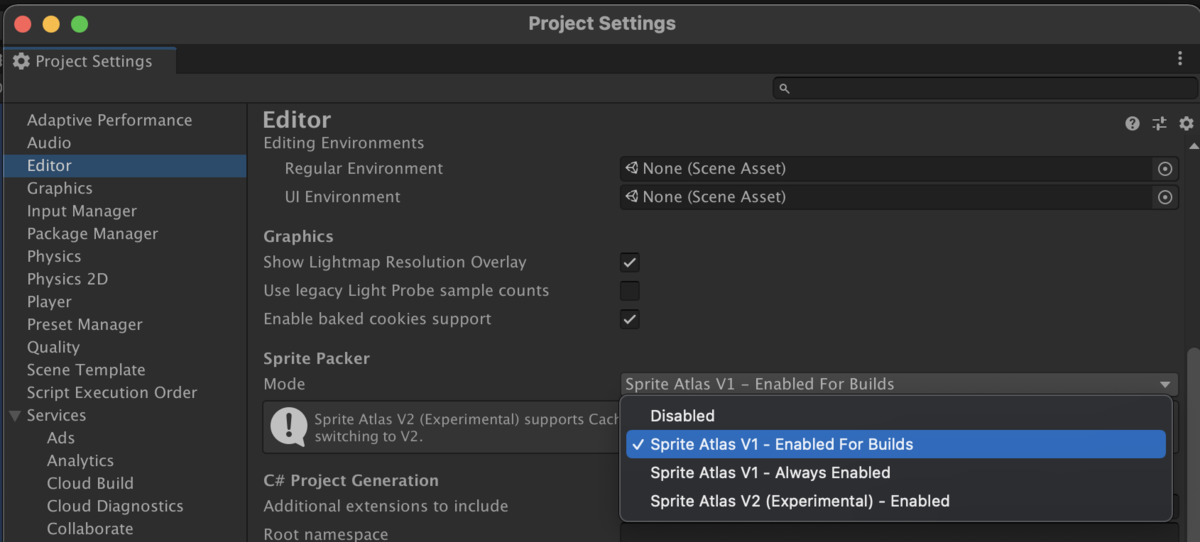Viewport: 1200px width, 542px height.
Task: Open the Graphics settings category
Action: tap(60, 188)
